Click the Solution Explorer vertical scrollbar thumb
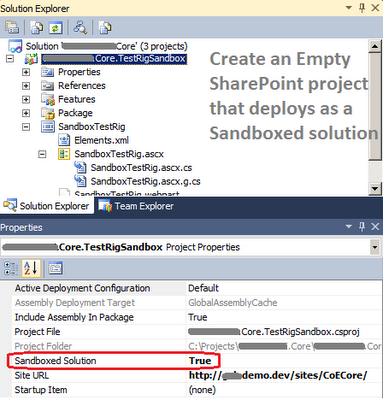 (x=375, y=107)
